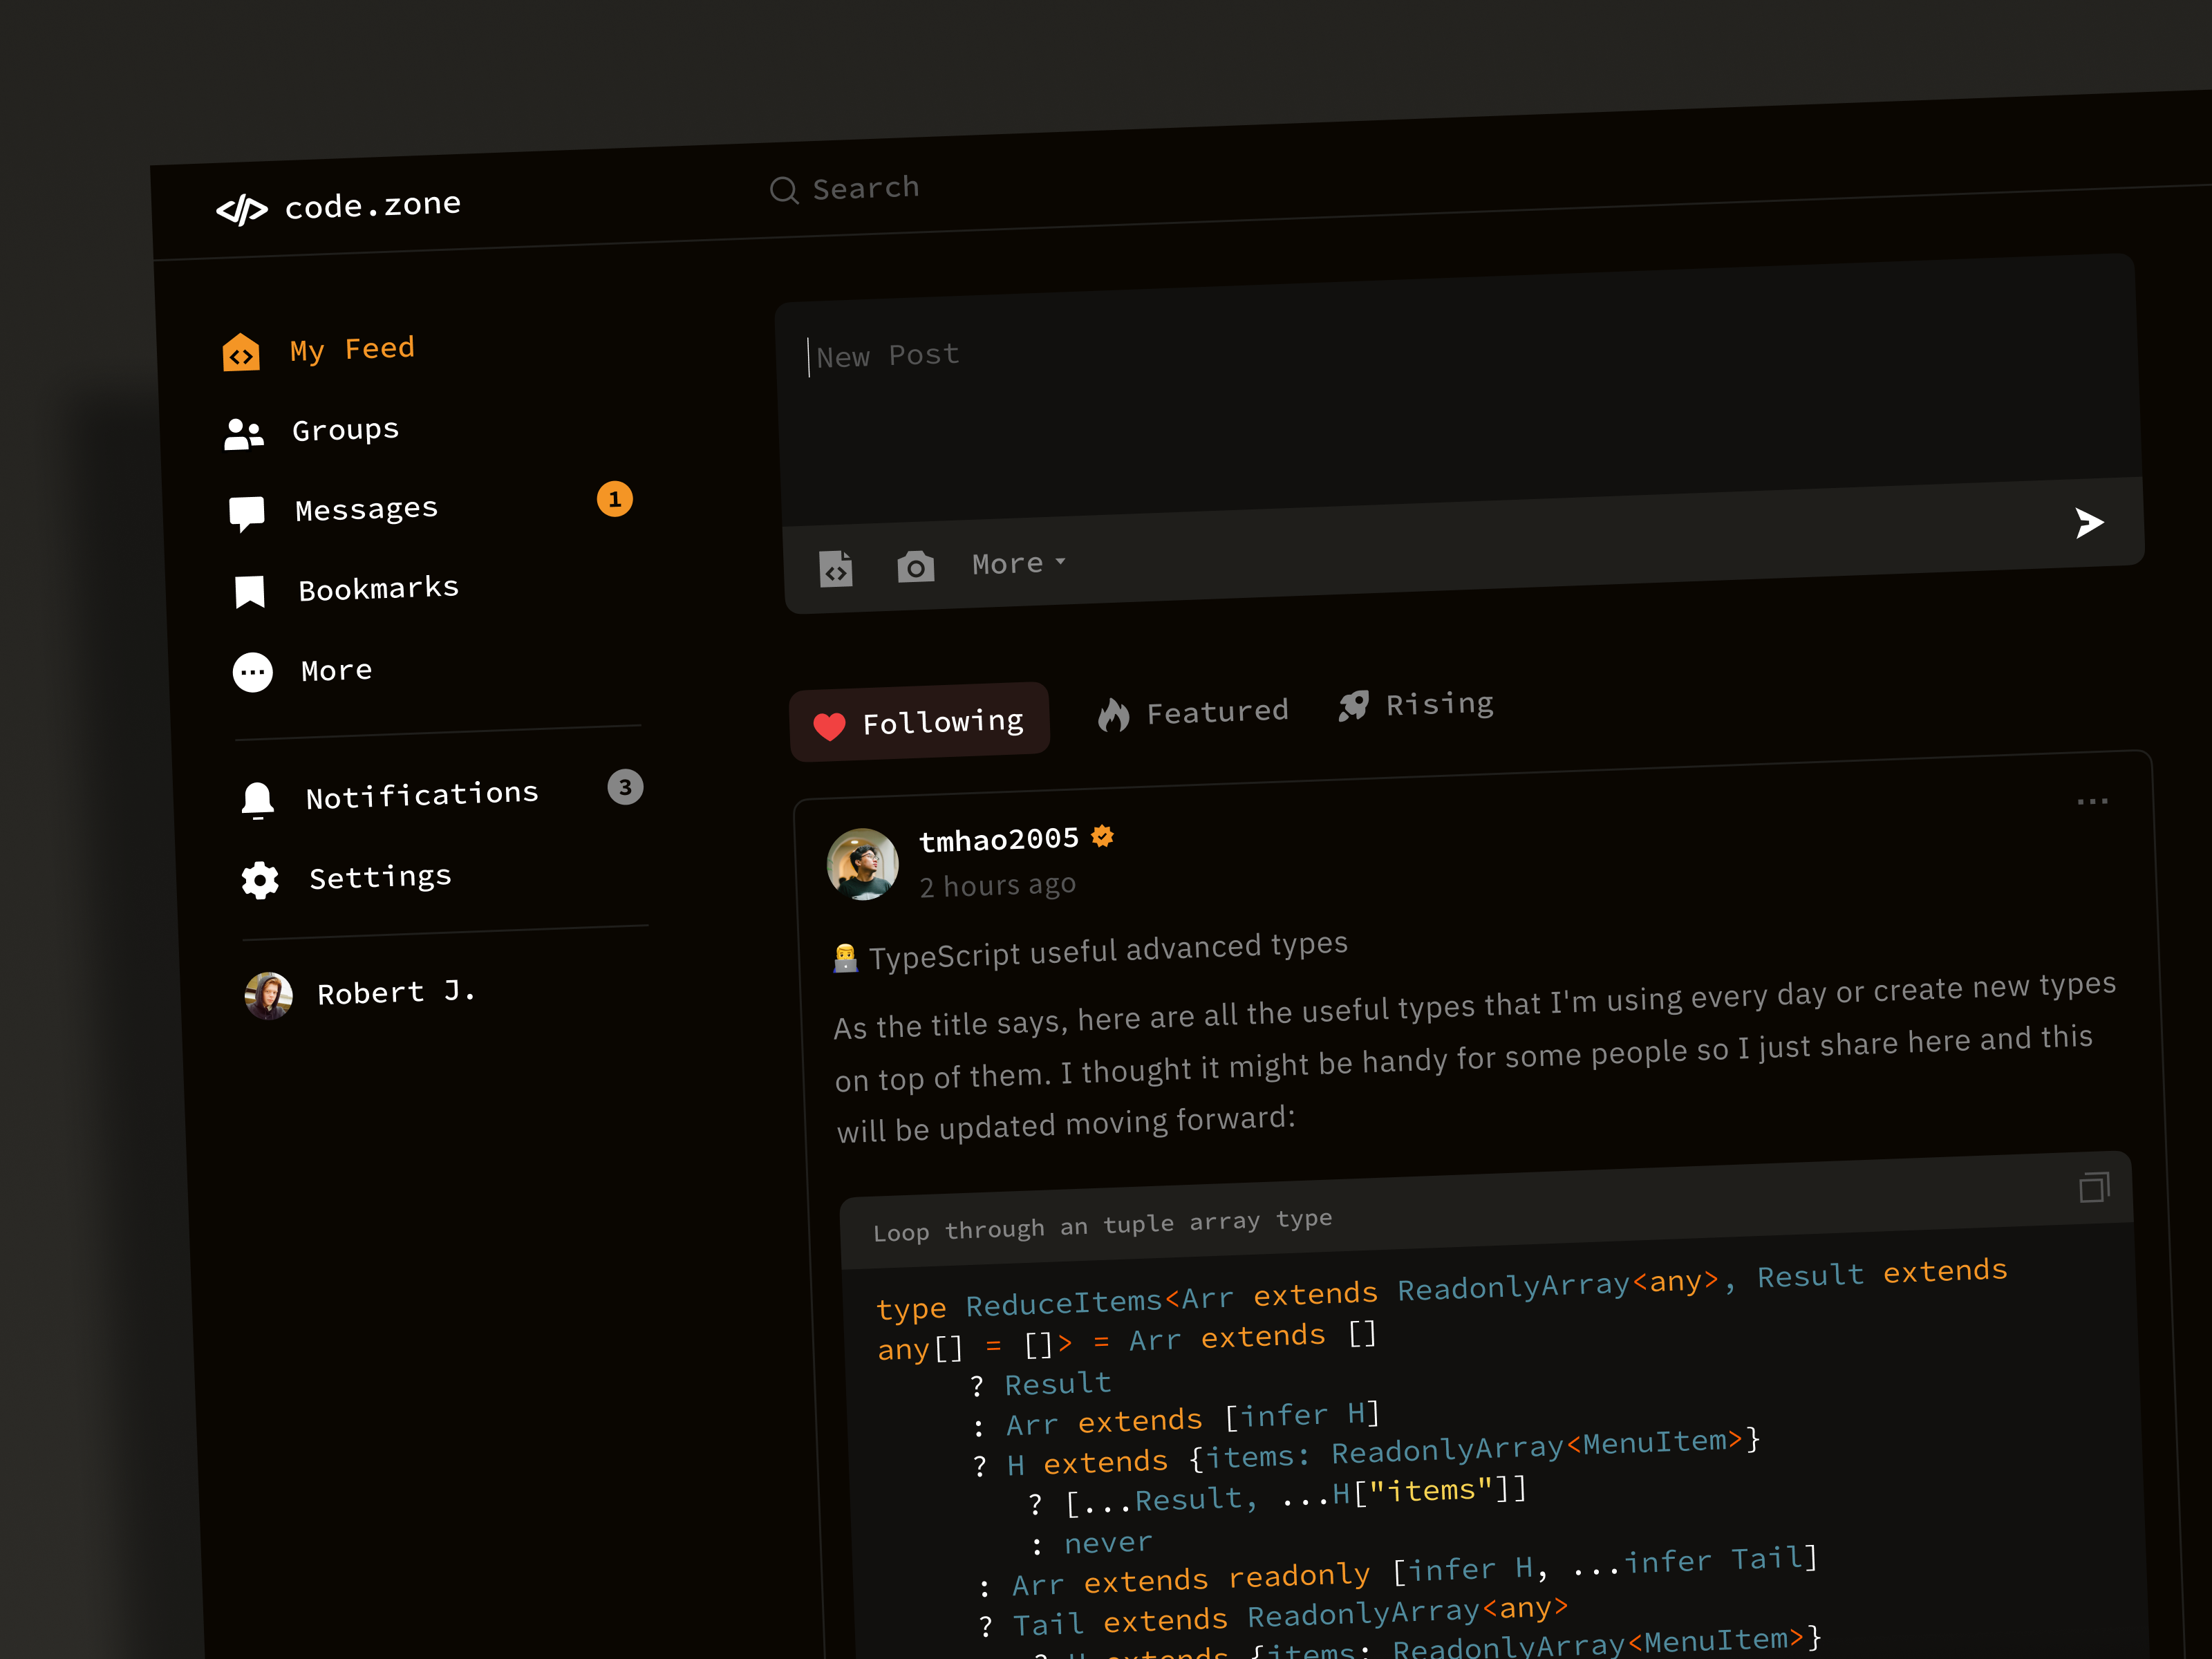Open Notifications from the sidebar
2212x1659 pixels.
[x=420, y=793]
